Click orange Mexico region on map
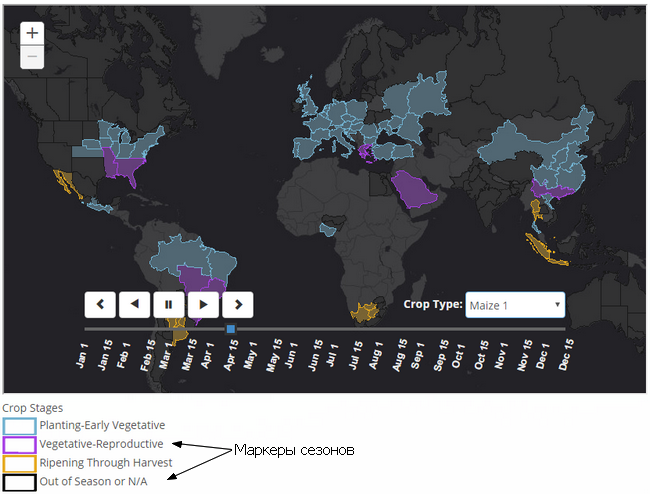 [x=65, y=183]
